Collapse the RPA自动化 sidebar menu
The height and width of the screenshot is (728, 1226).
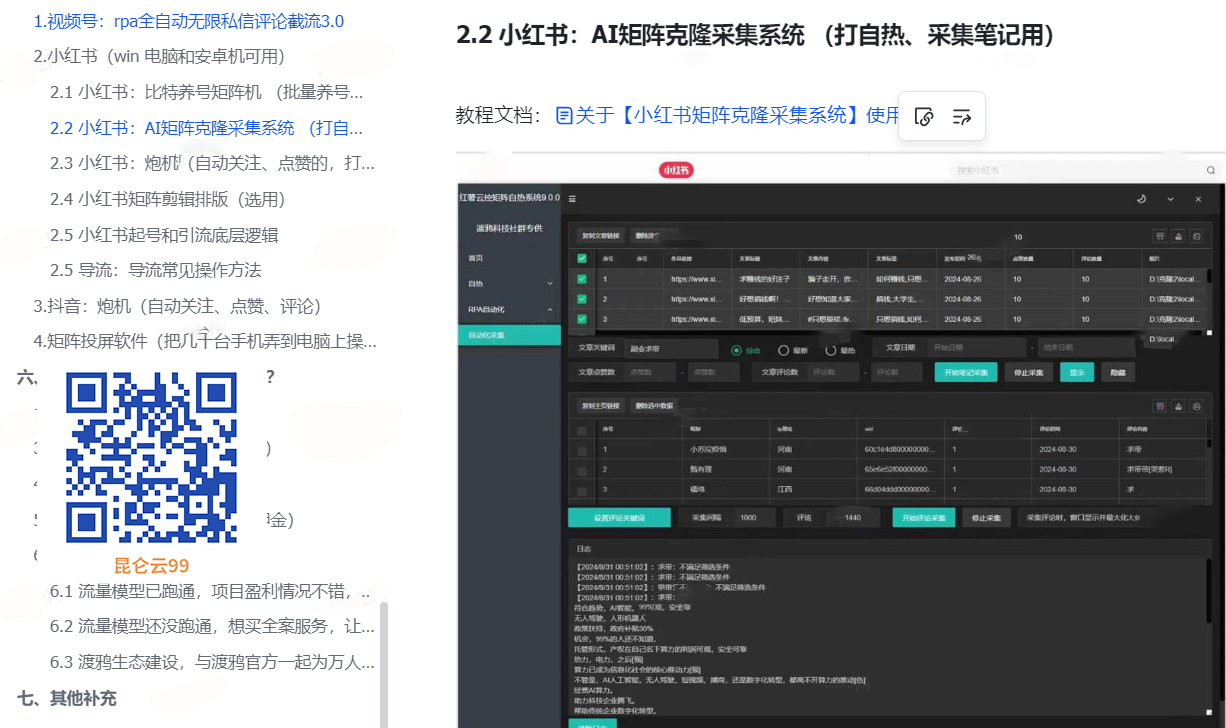click(509, 309)
